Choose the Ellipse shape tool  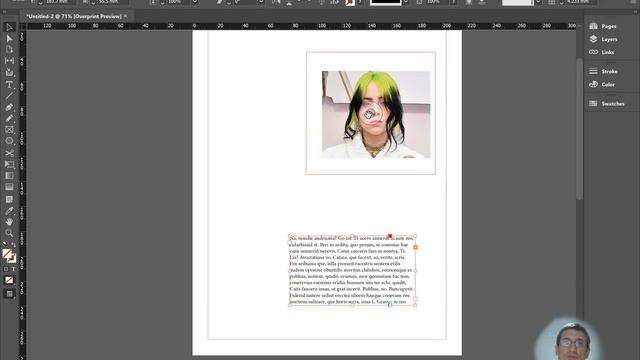[9, 141]
